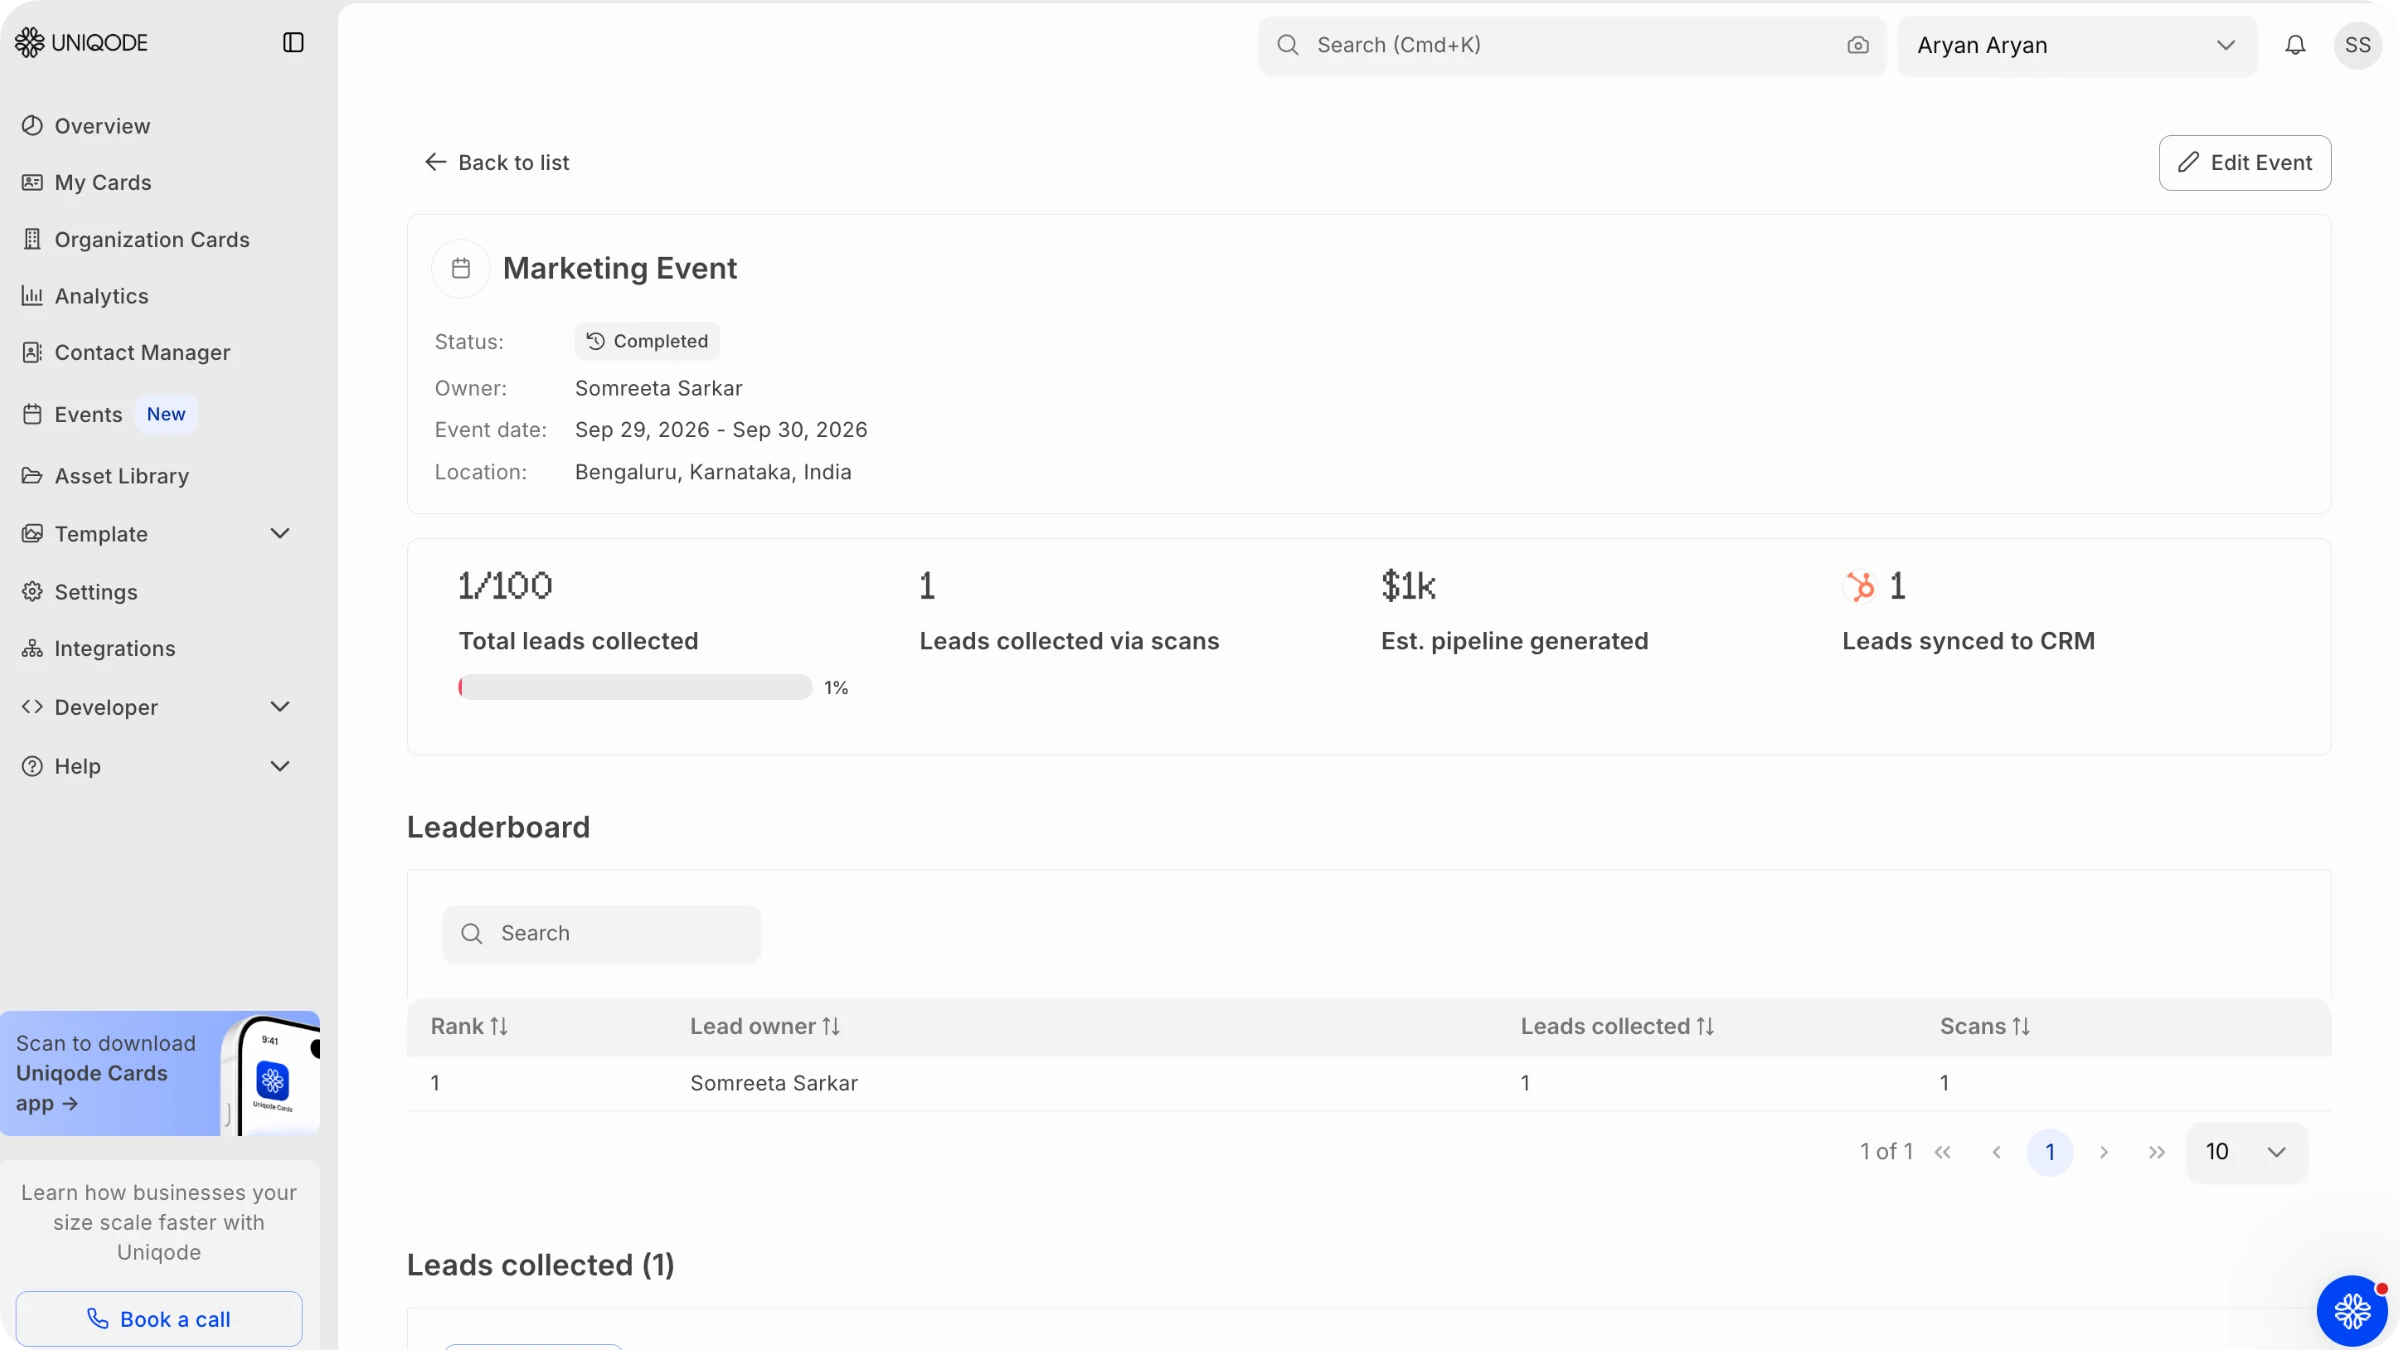Image resolution: width=2400 pixels, height=1350 pixels.
Task: Click the calendar icon beside Marketing Event
Action: click(x=461, y=268)
